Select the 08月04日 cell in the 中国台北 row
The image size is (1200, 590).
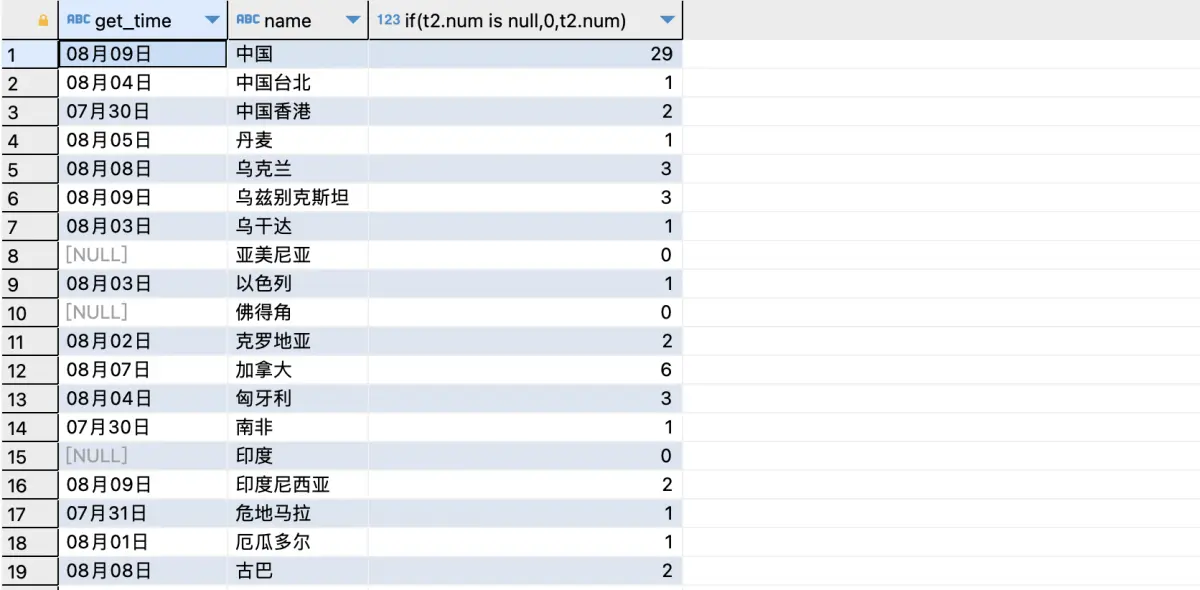[x=143, y=83]
